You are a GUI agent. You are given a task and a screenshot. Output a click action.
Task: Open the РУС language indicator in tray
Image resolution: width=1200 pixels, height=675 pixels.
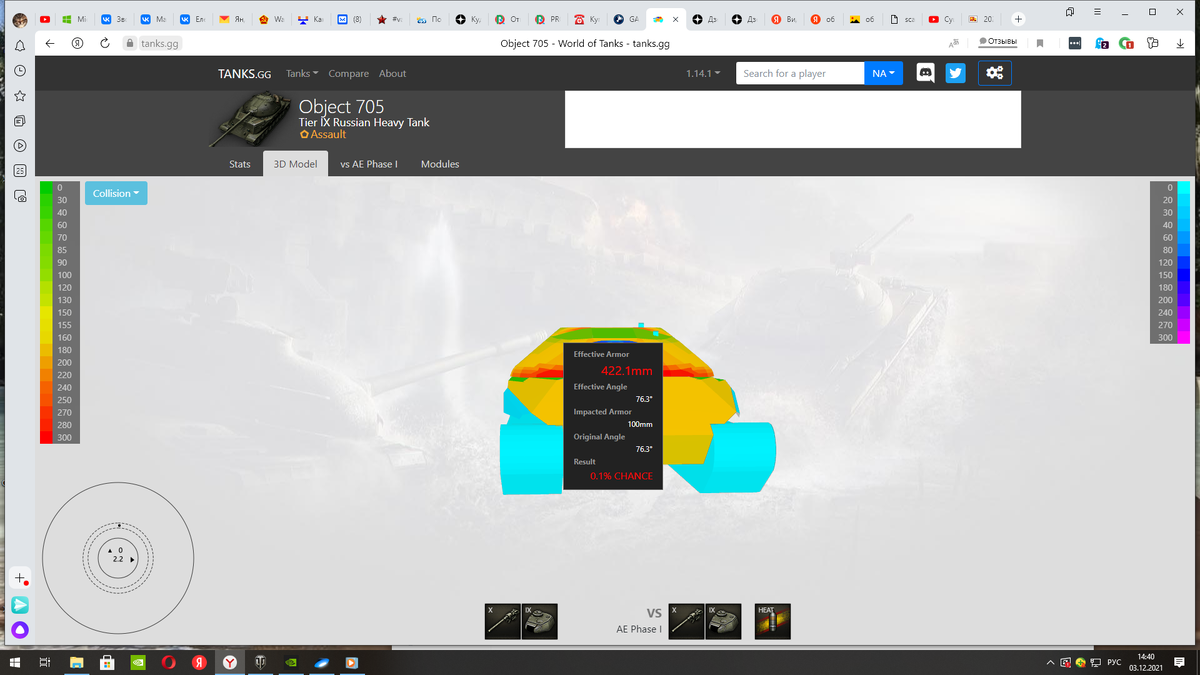point(1114,662)
